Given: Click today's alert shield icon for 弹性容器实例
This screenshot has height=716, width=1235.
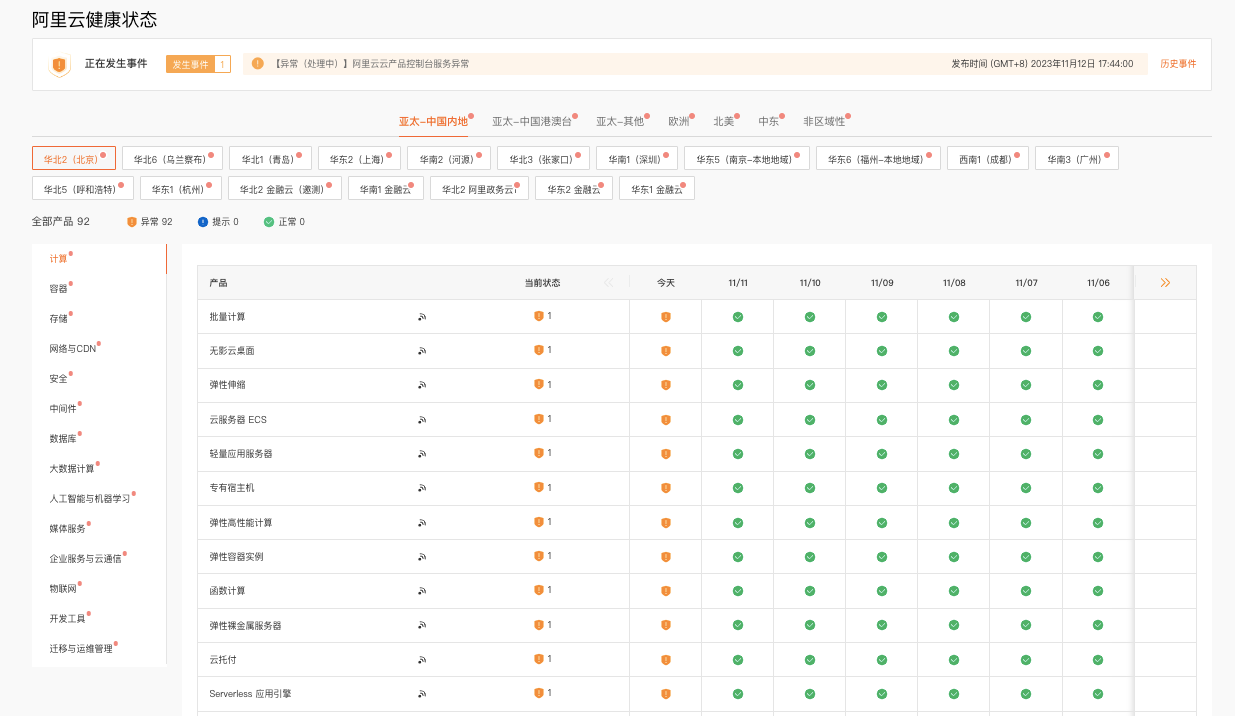Looking at the screenshot, I should 666,557.
